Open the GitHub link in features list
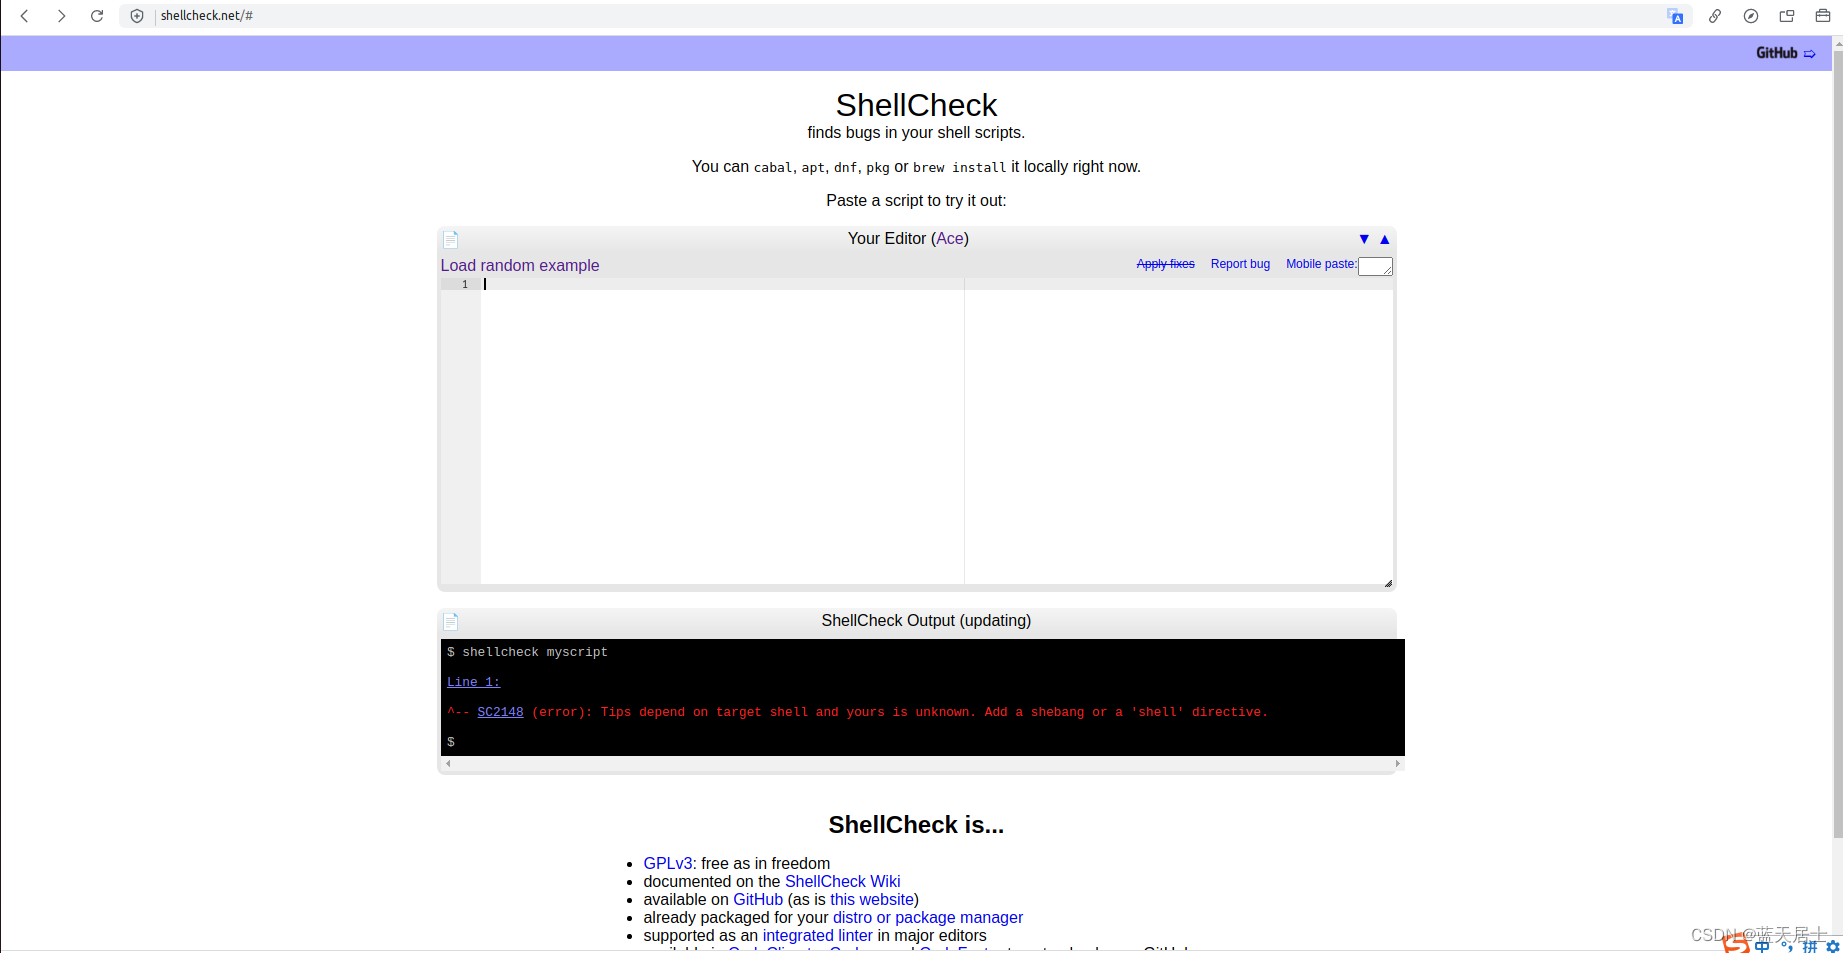The width and height of the screenshot is (1843, 953). pos(758,899)
